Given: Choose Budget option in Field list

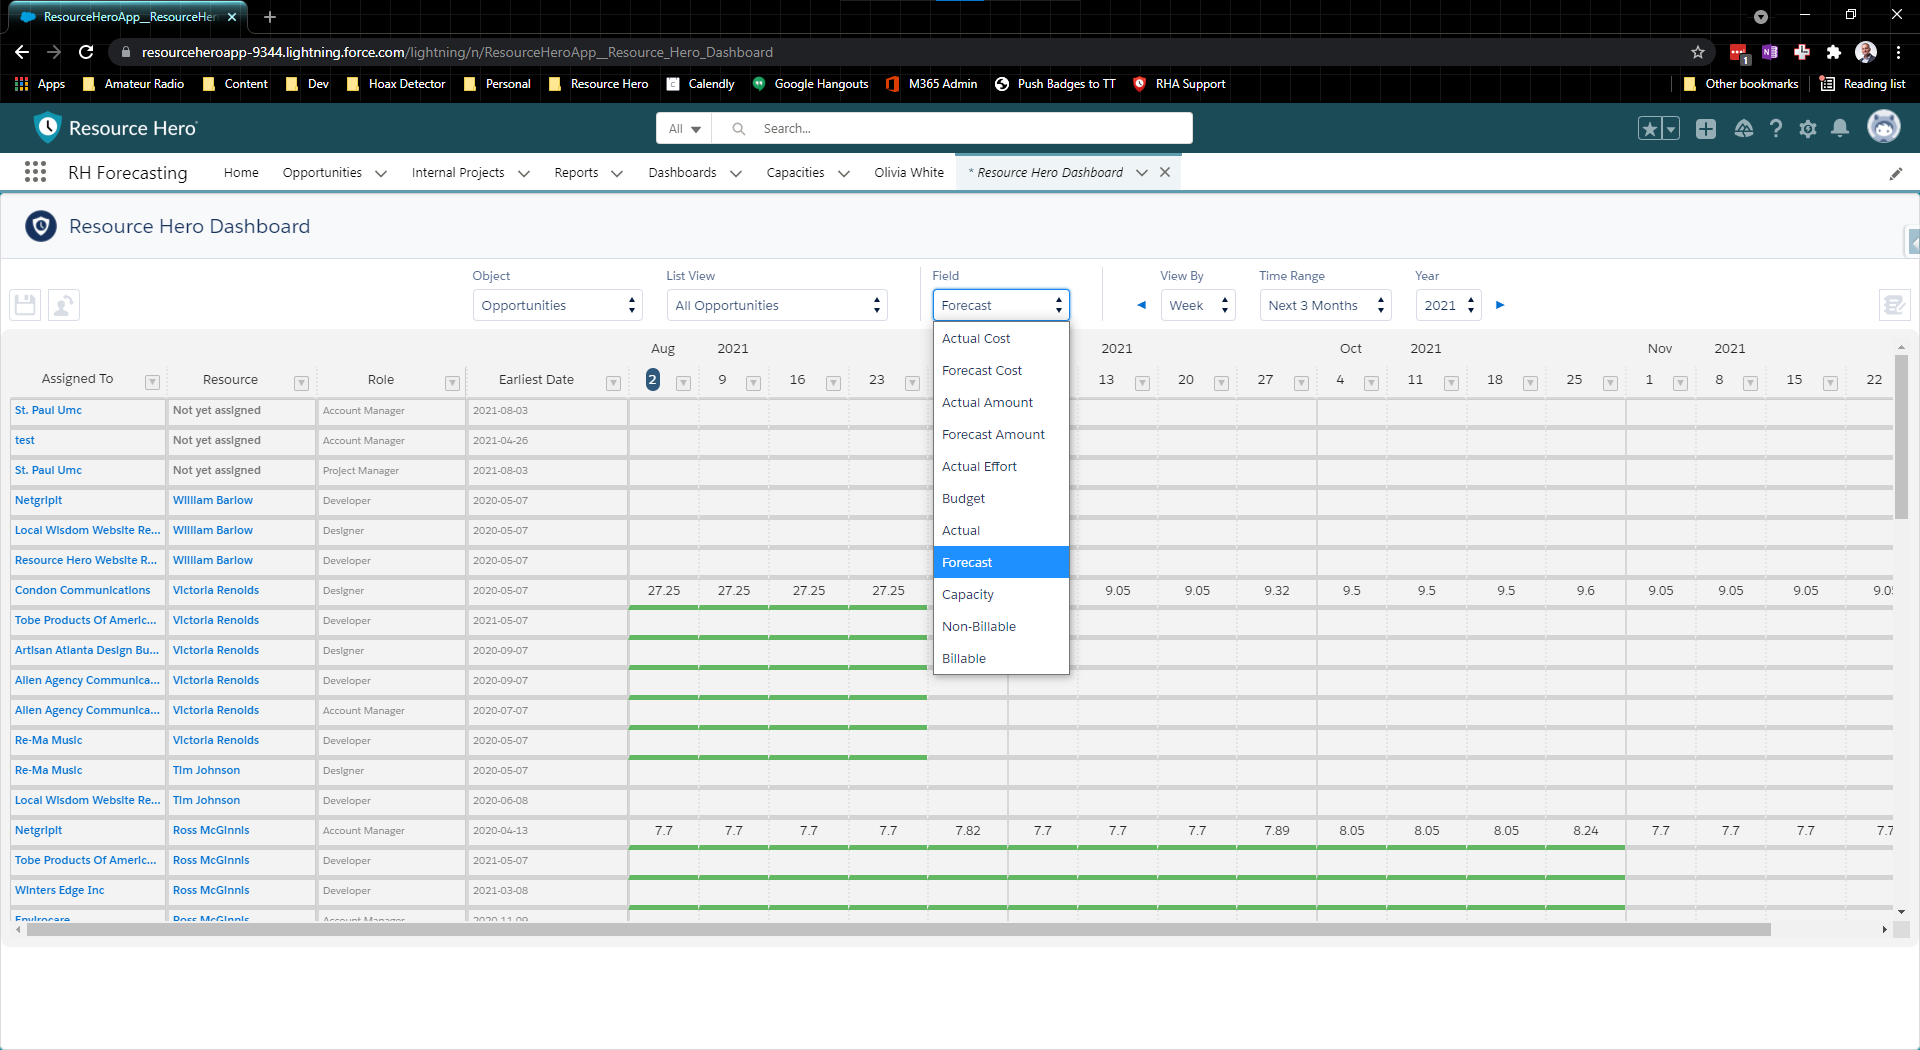Looking at the screenshot, I should click(1001, 498).
